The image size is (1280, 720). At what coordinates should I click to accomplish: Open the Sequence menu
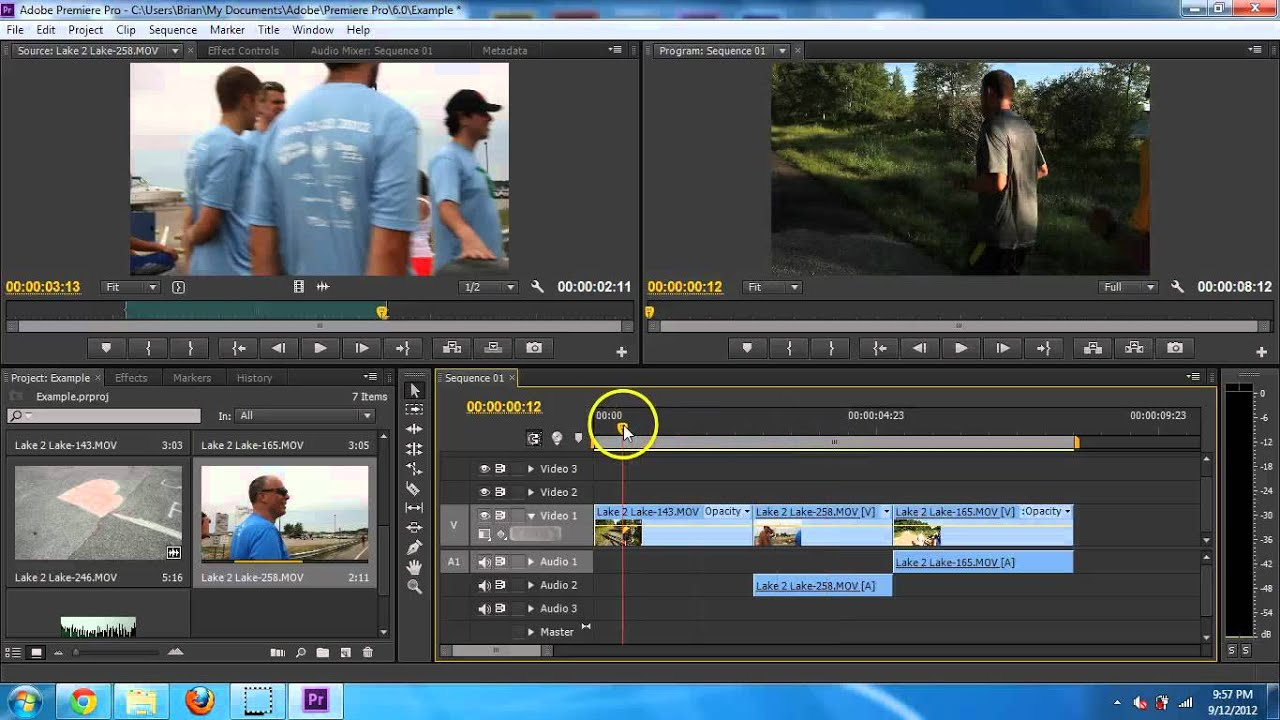tap(172, 30)
